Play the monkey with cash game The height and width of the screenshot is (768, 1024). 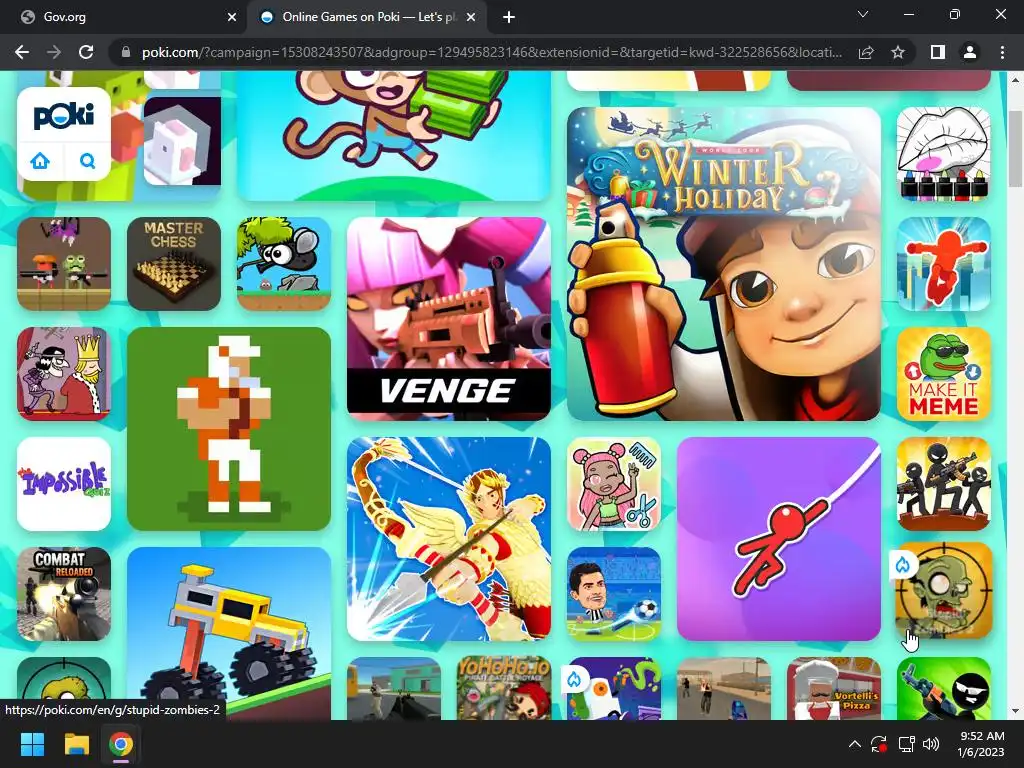(x=394, y=135)
